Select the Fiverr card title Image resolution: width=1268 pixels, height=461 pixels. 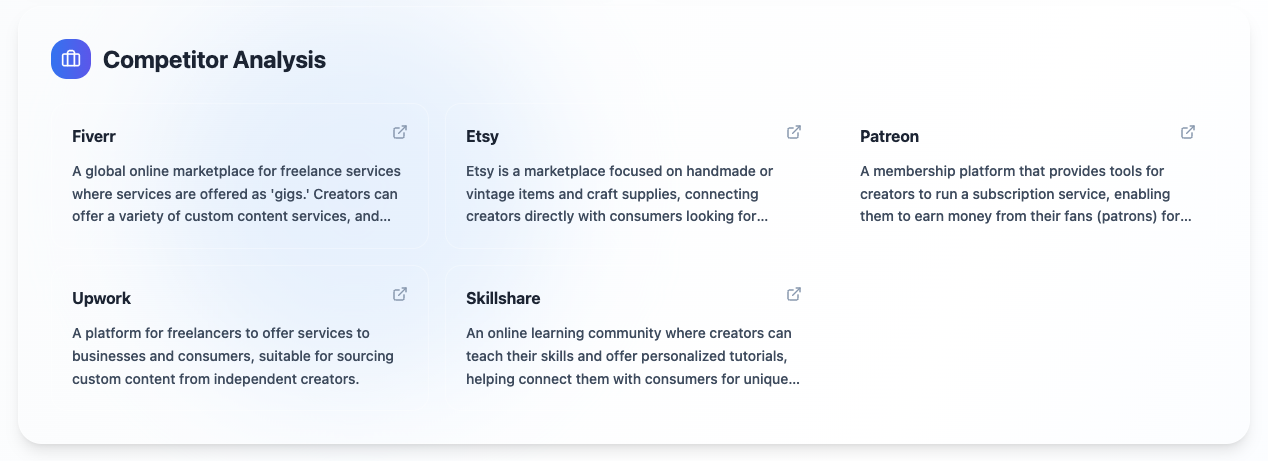(x=94, y=136)
